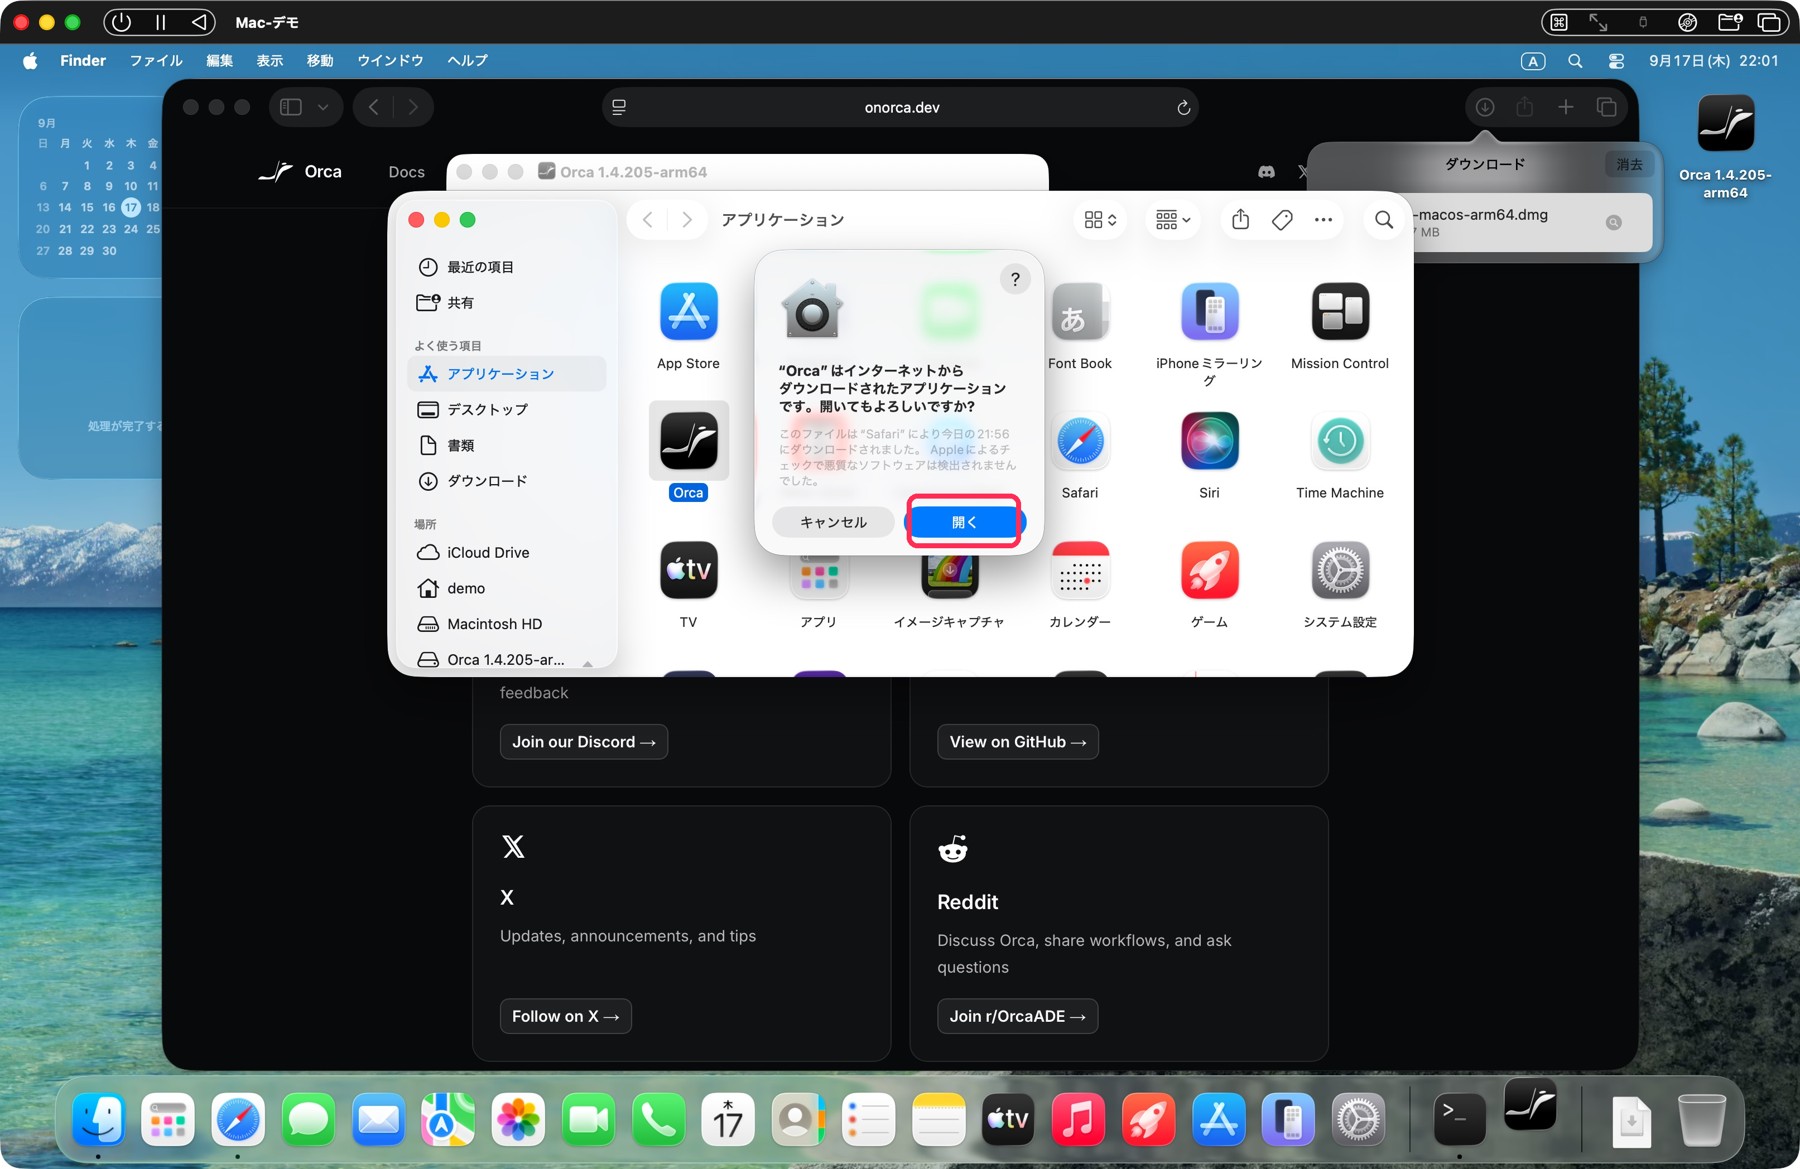This screenshot has height=1169, width=1800.
Task: Open Terminal from the Dock
Action: 1459,1117
